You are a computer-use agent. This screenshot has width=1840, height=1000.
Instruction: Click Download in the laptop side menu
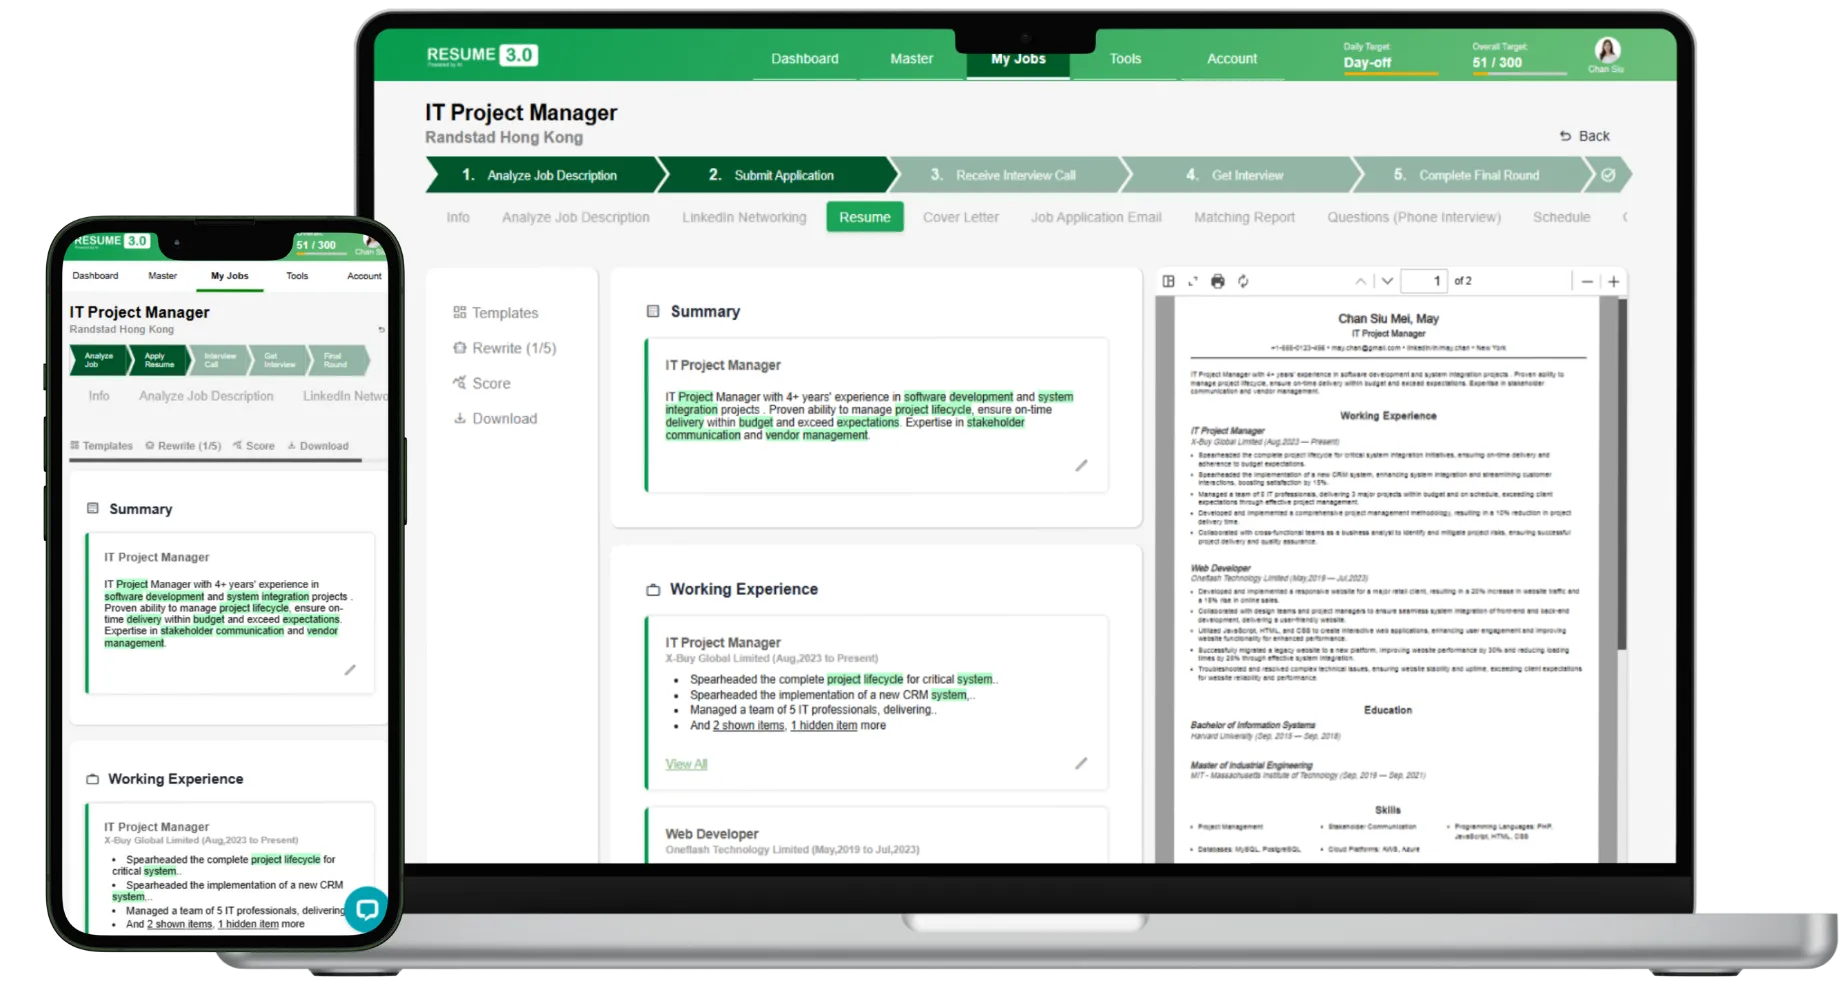pos(495,418)
